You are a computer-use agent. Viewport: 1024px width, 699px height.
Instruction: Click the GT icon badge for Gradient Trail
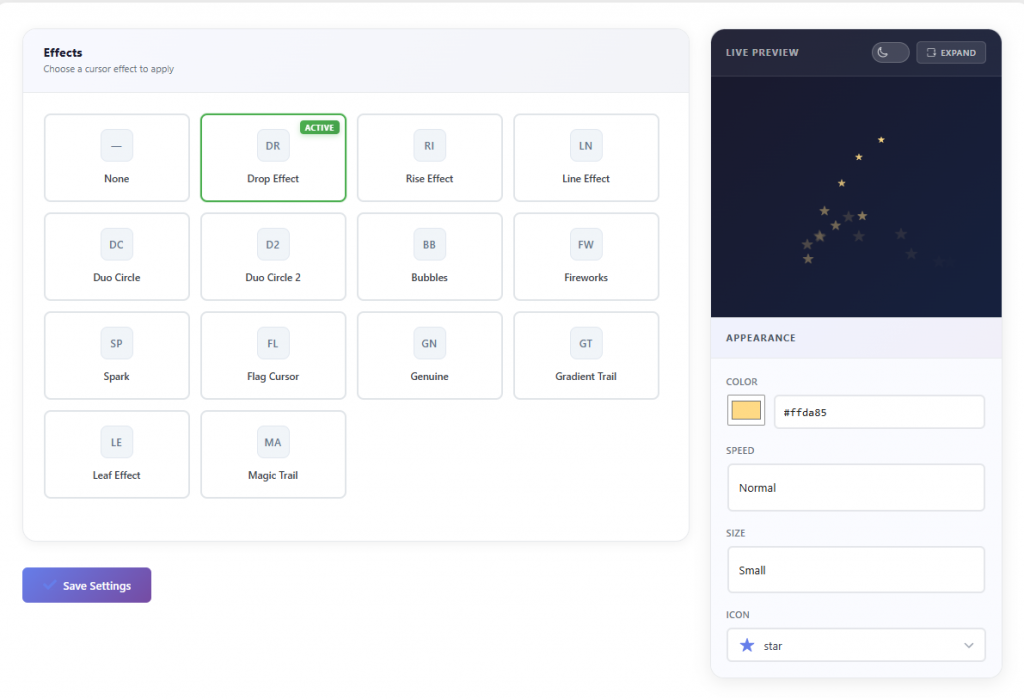[x=586, y=343]
